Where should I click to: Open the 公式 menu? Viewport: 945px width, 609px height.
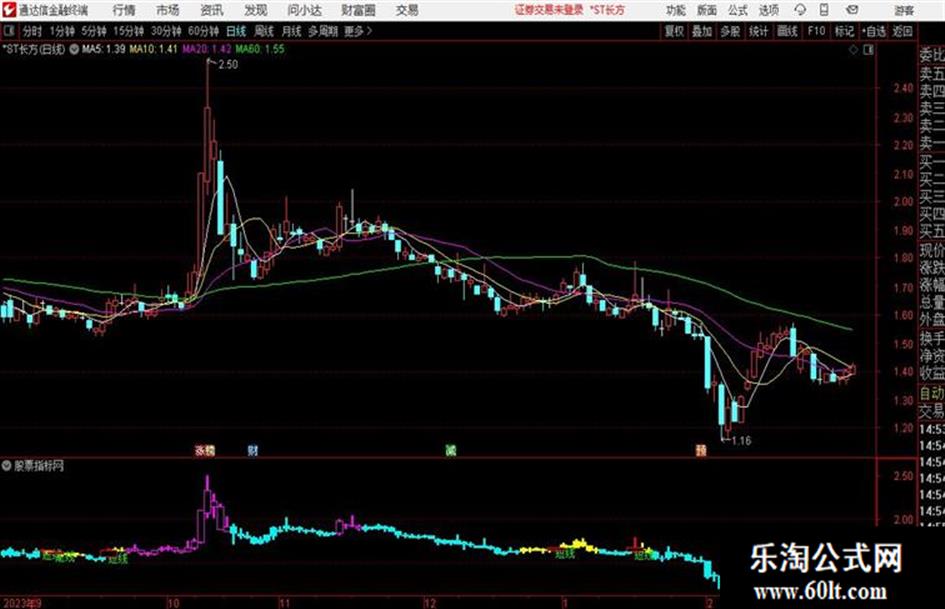738,10
